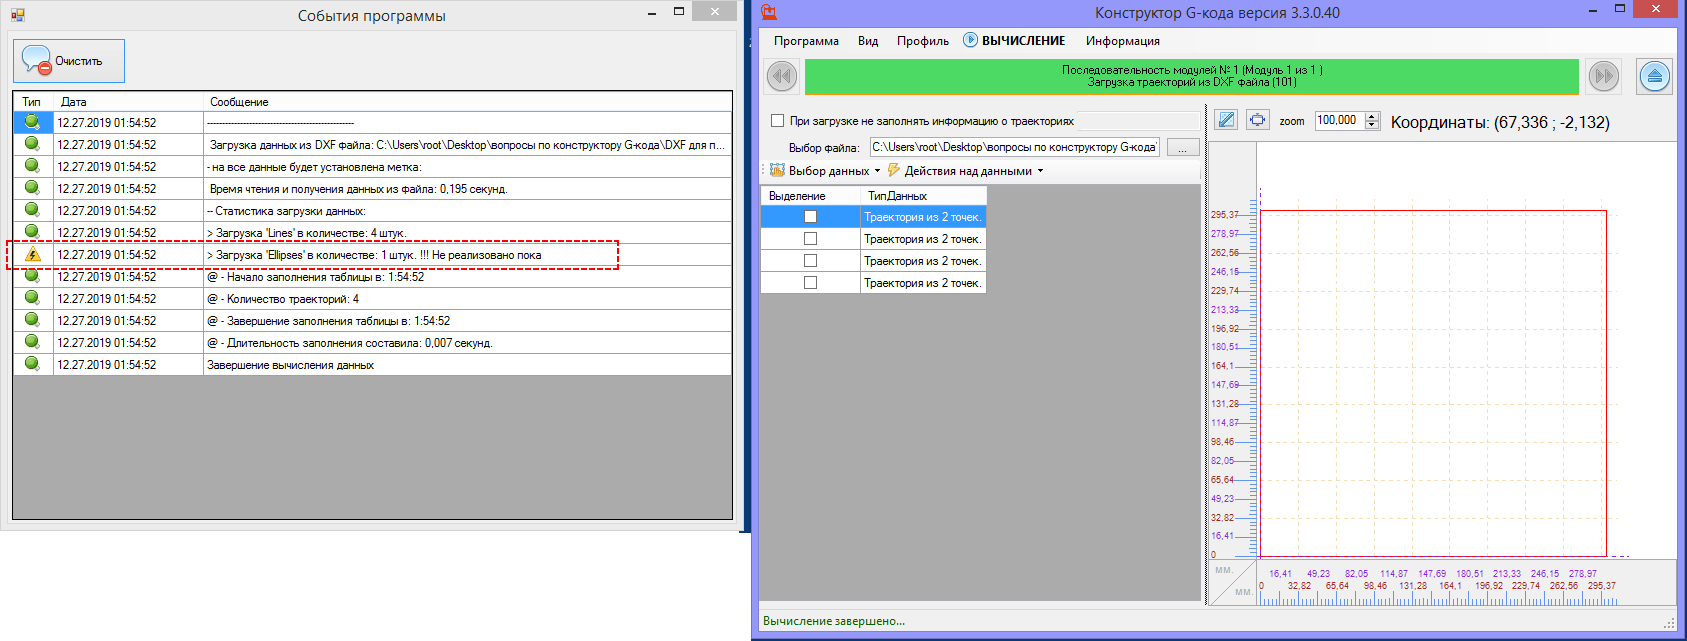The width and height of the screenshot is (1687, 641).
Task: Click the Сообщение column header in events
Action: pyautogui.click(x=468, y=102)
